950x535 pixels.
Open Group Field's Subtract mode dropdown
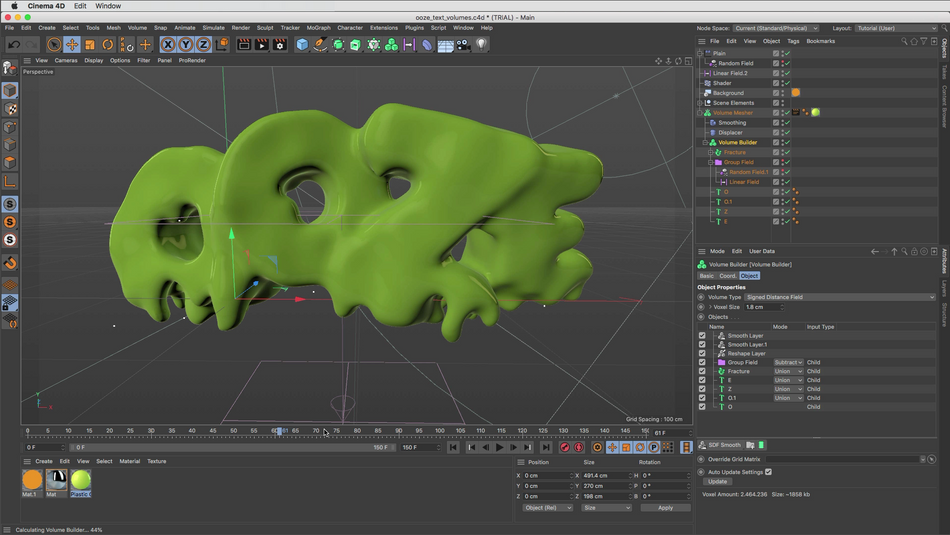[788, 363]
